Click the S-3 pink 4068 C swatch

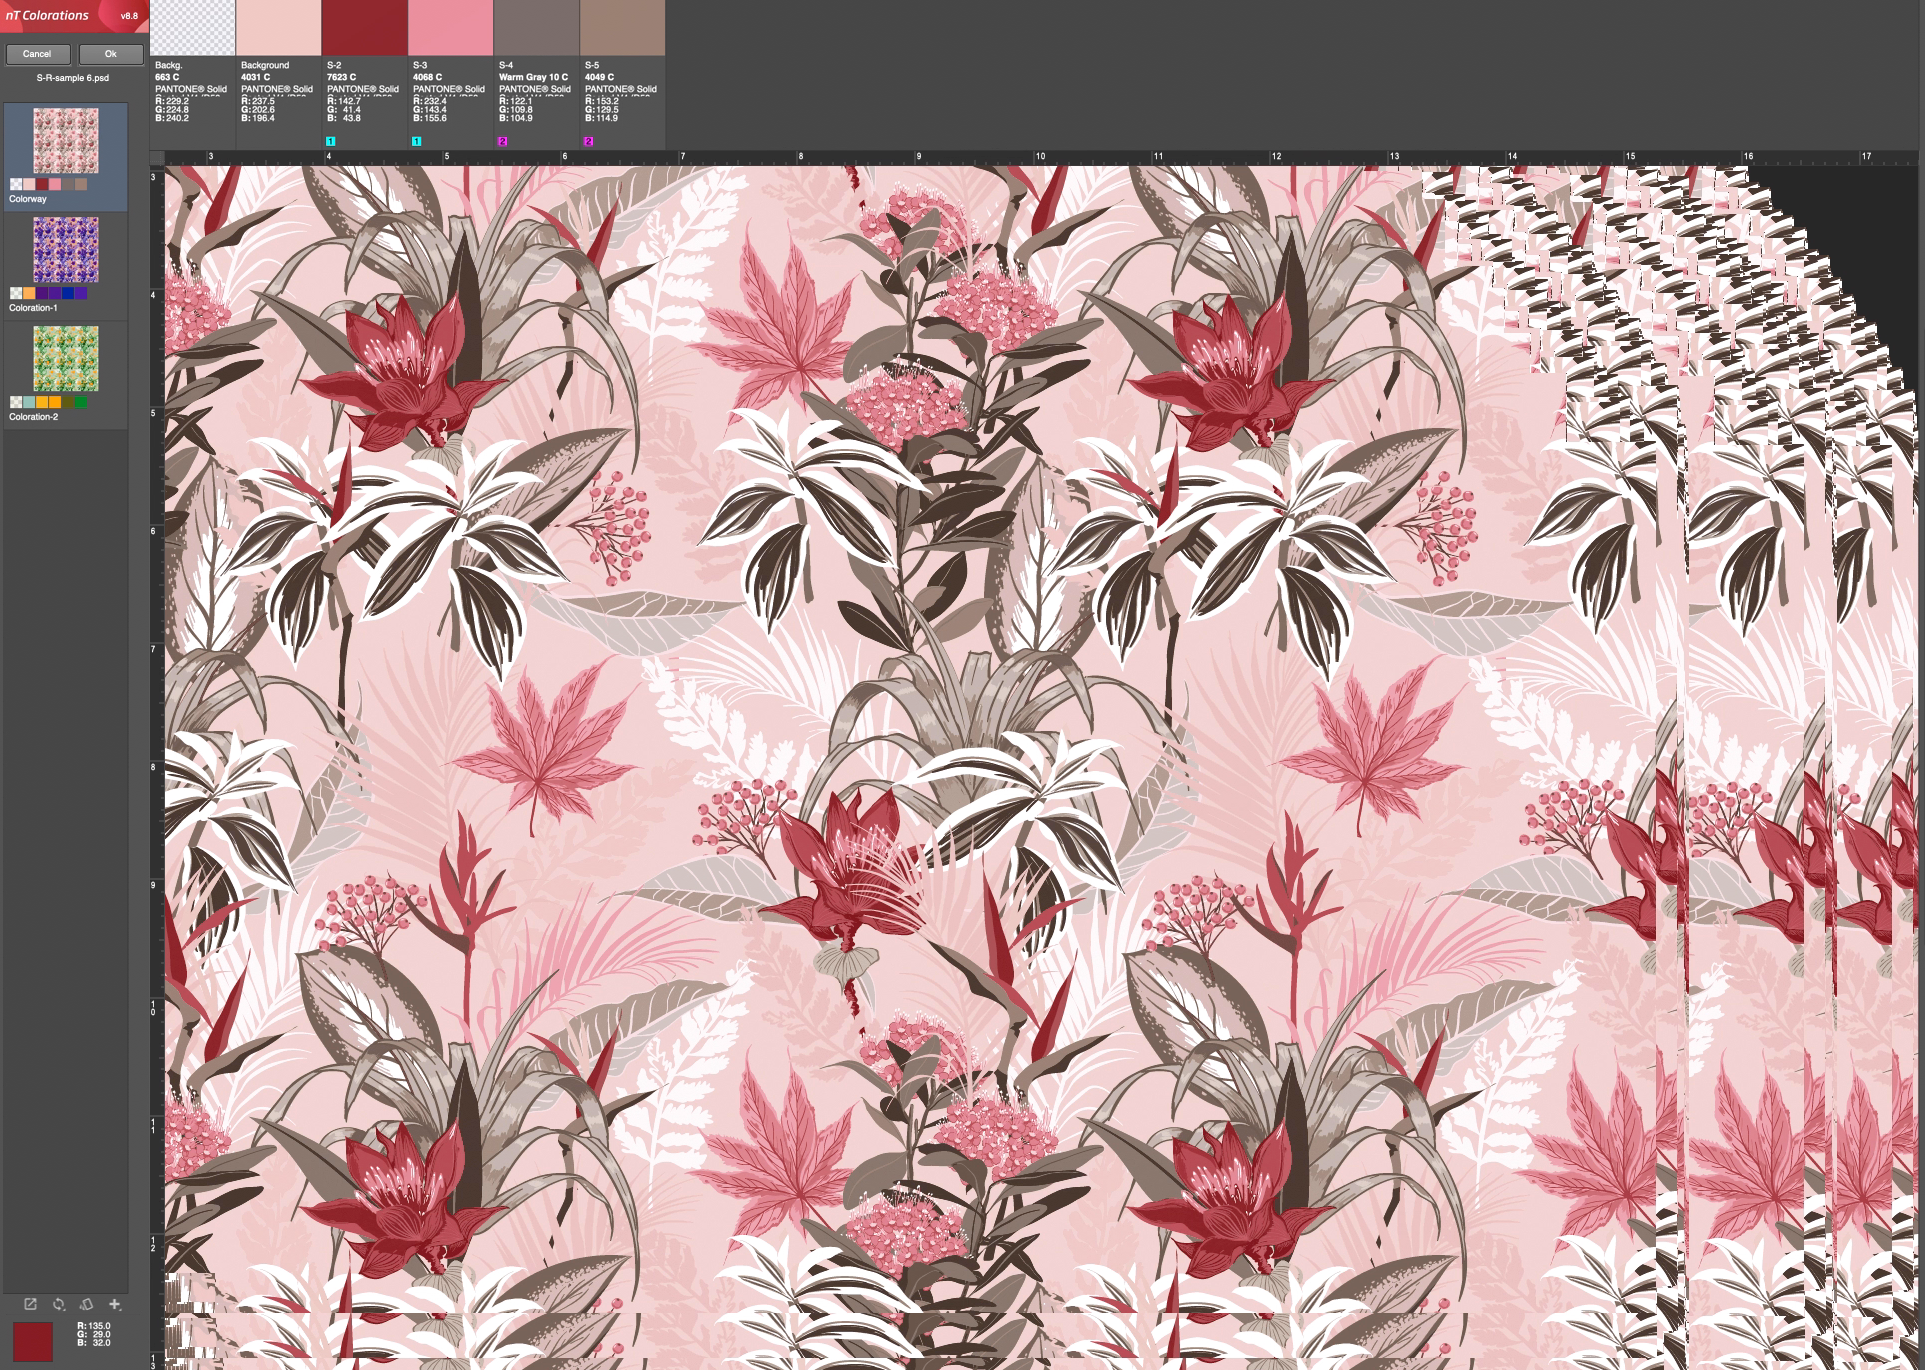(x=450, y=28)
